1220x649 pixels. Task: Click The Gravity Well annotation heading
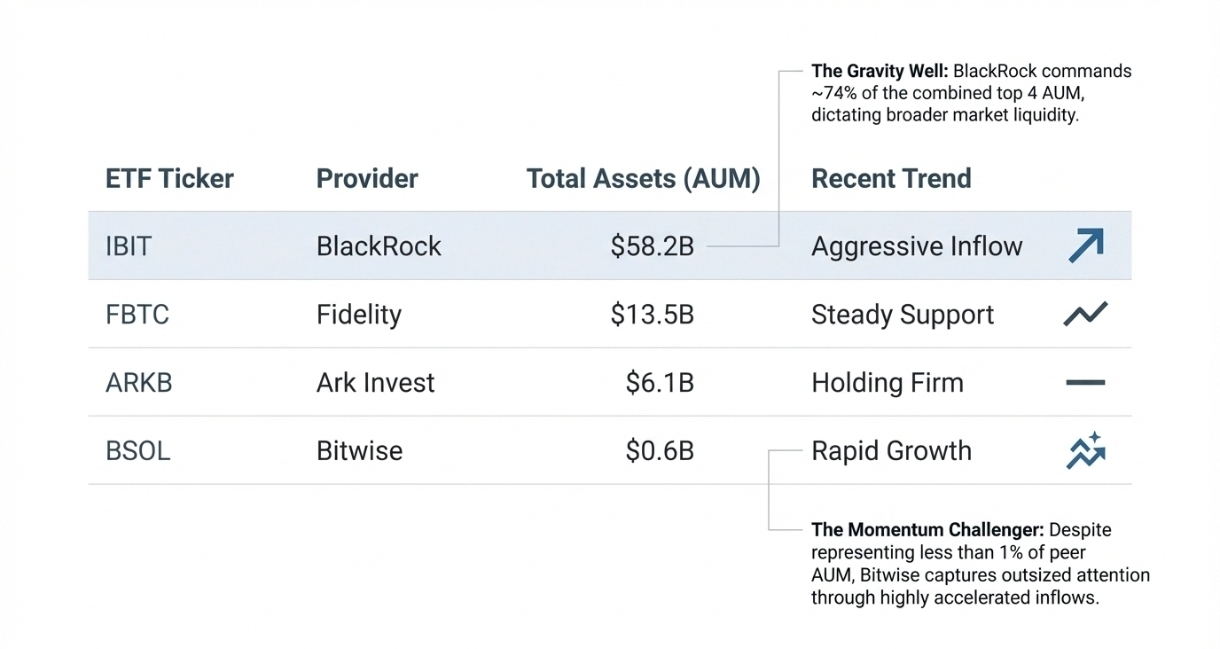[879, 72]
